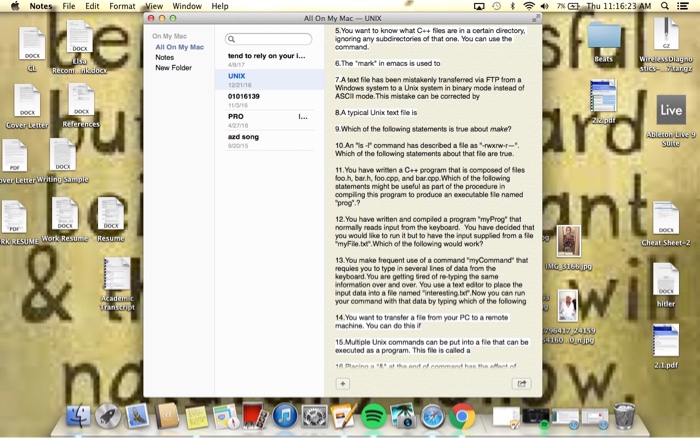Open iPhoto in the dock
The image size is (700, 438).
coord(403,416)
